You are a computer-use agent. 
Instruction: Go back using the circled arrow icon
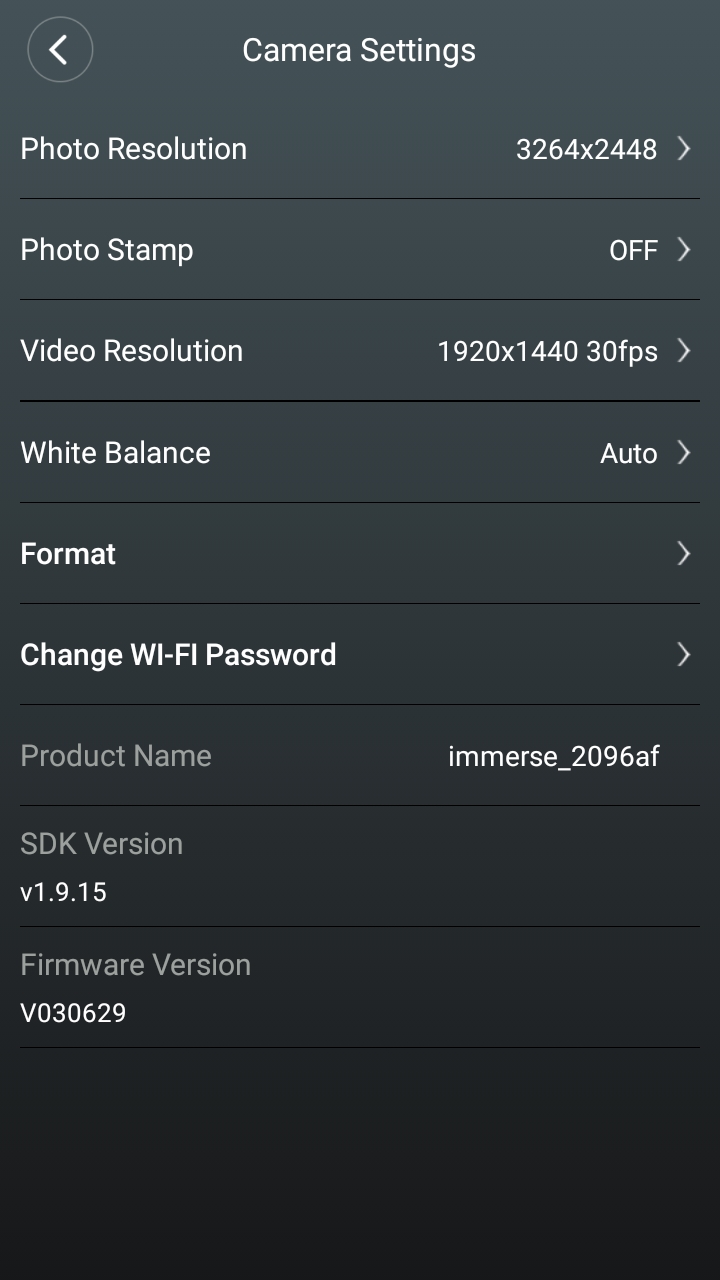point(60,50)
